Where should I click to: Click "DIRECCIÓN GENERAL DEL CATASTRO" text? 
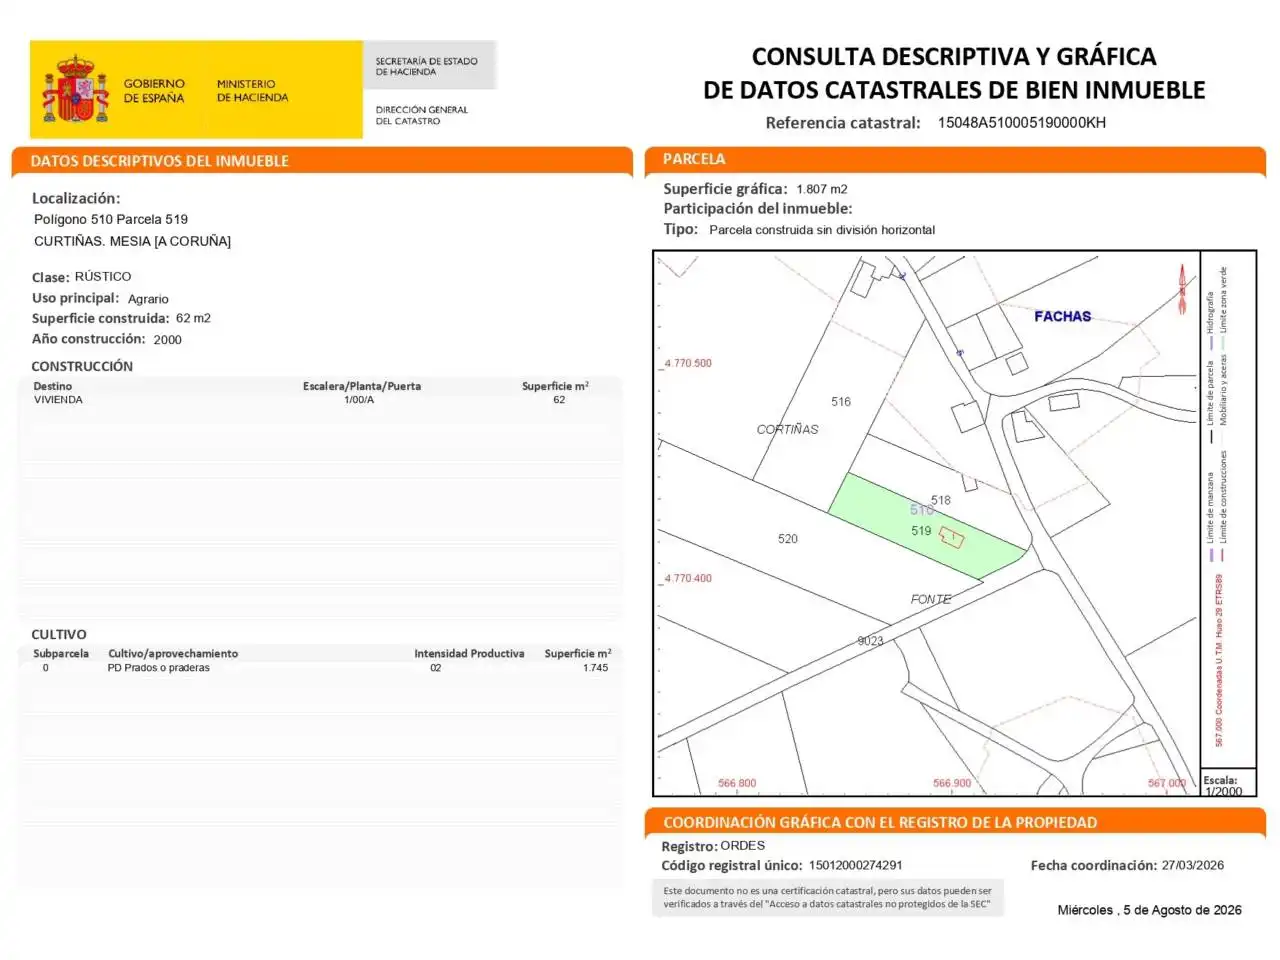(421, 115)
